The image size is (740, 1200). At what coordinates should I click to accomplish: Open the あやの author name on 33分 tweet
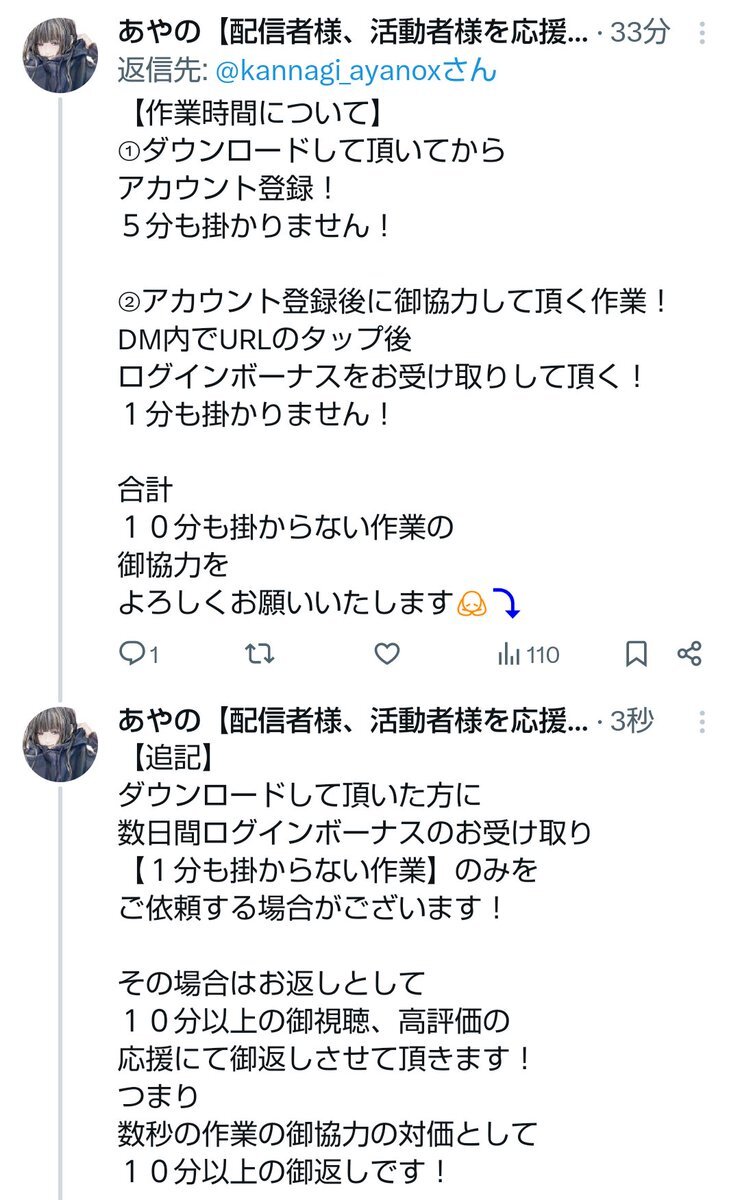pos(352,33)
